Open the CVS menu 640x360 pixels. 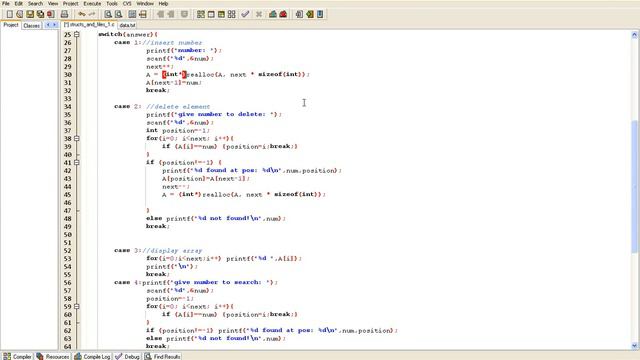pos(127,3)
